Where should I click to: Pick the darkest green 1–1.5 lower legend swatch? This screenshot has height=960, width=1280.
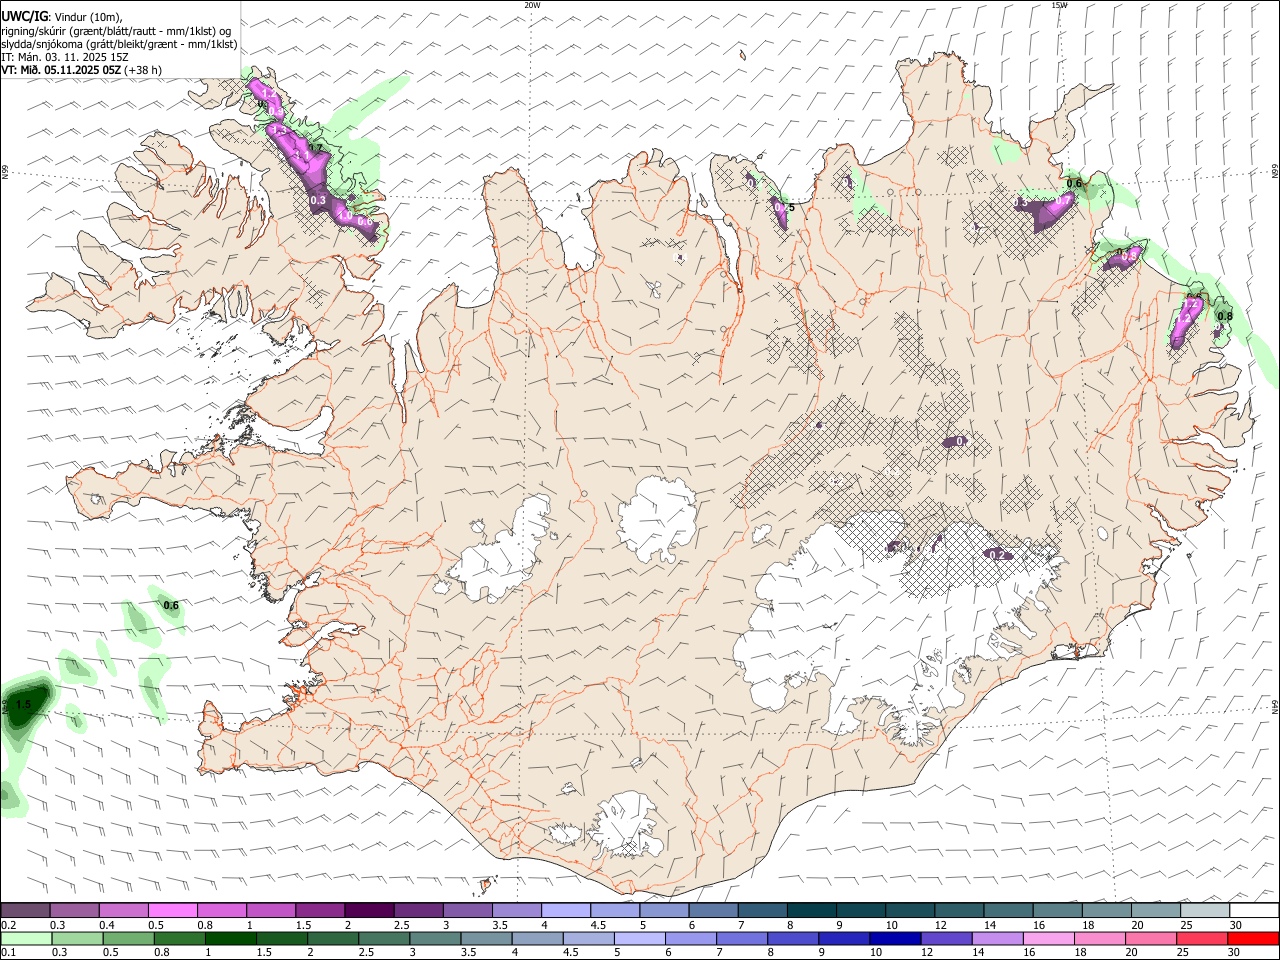[232, 938]
